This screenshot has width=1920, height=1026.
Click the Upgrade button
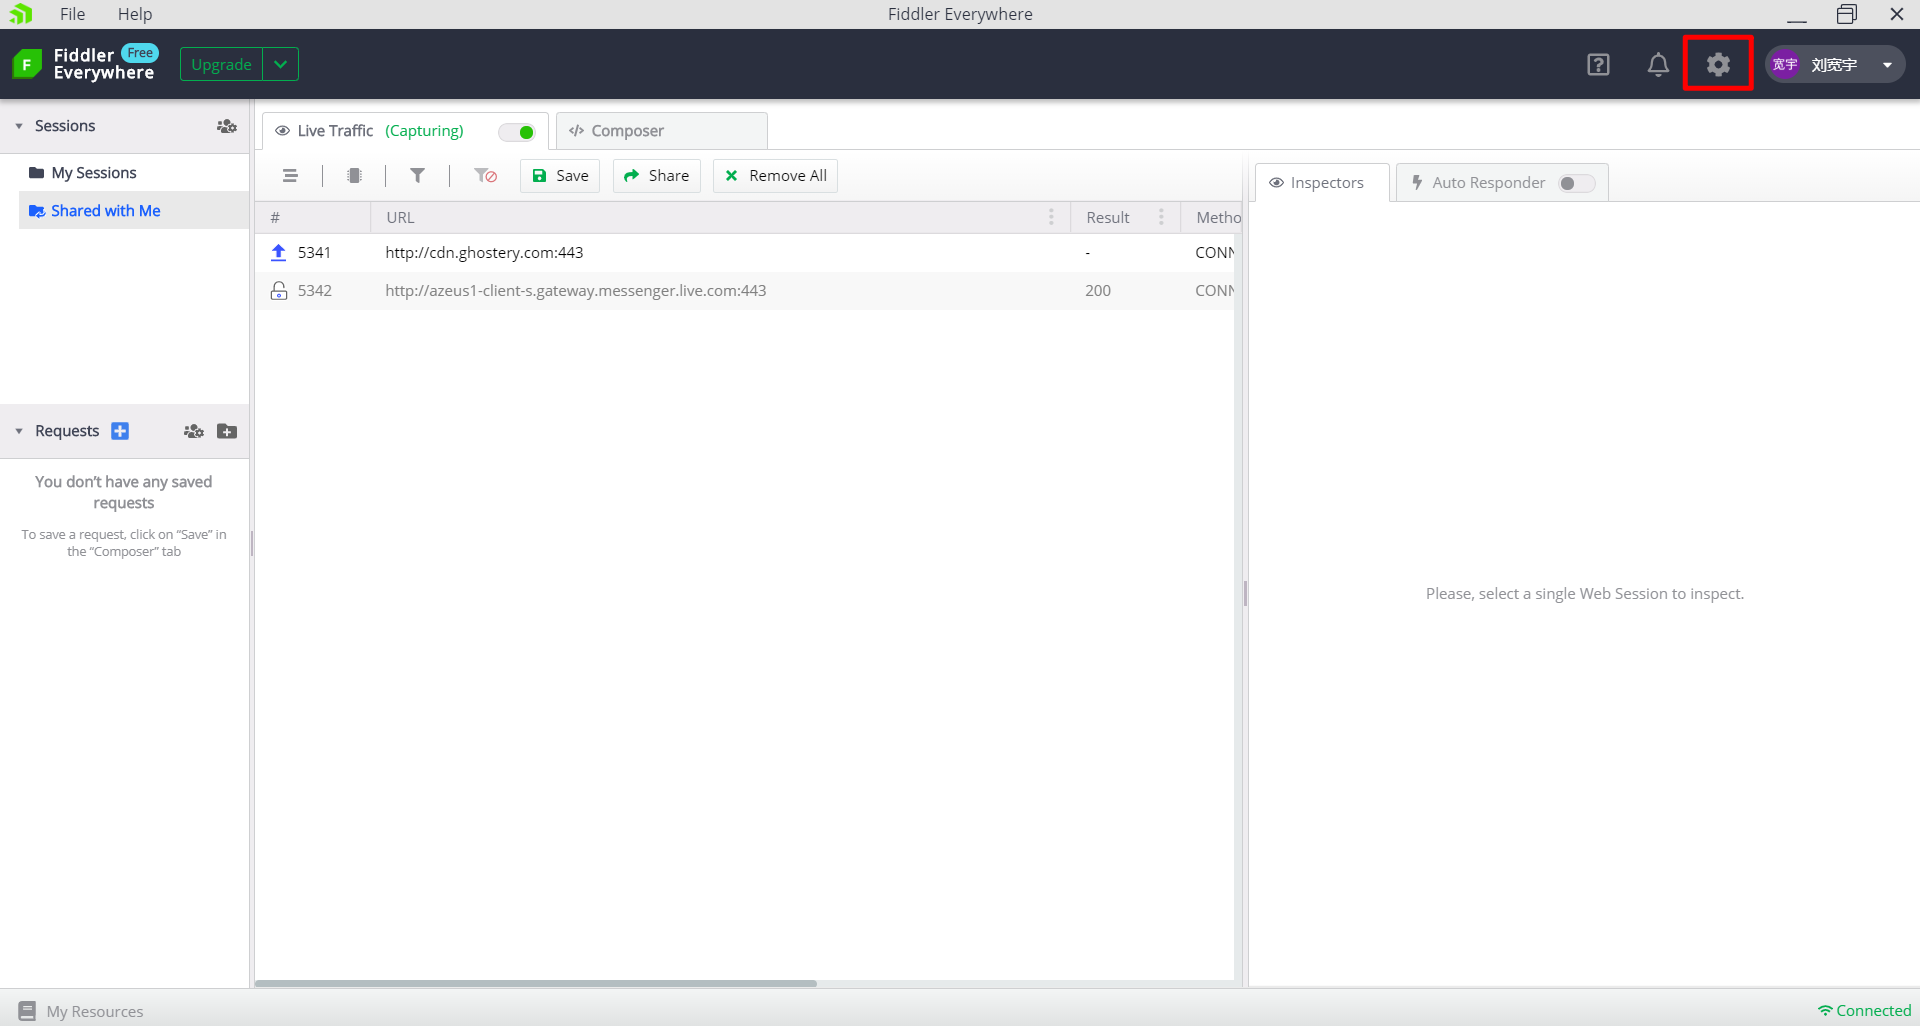tap(221, 65)
